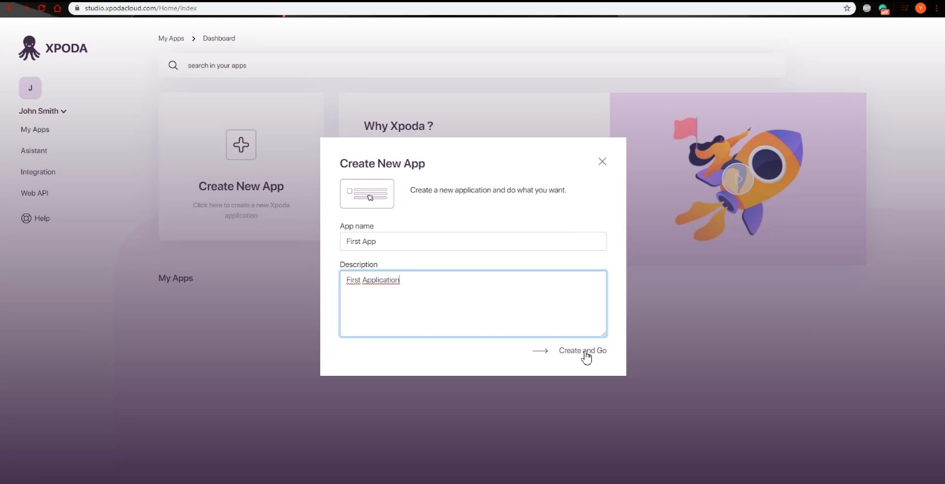The image size is (945, 484).
Task: Open the browser three-dot menu
Action: pos(937,8)
